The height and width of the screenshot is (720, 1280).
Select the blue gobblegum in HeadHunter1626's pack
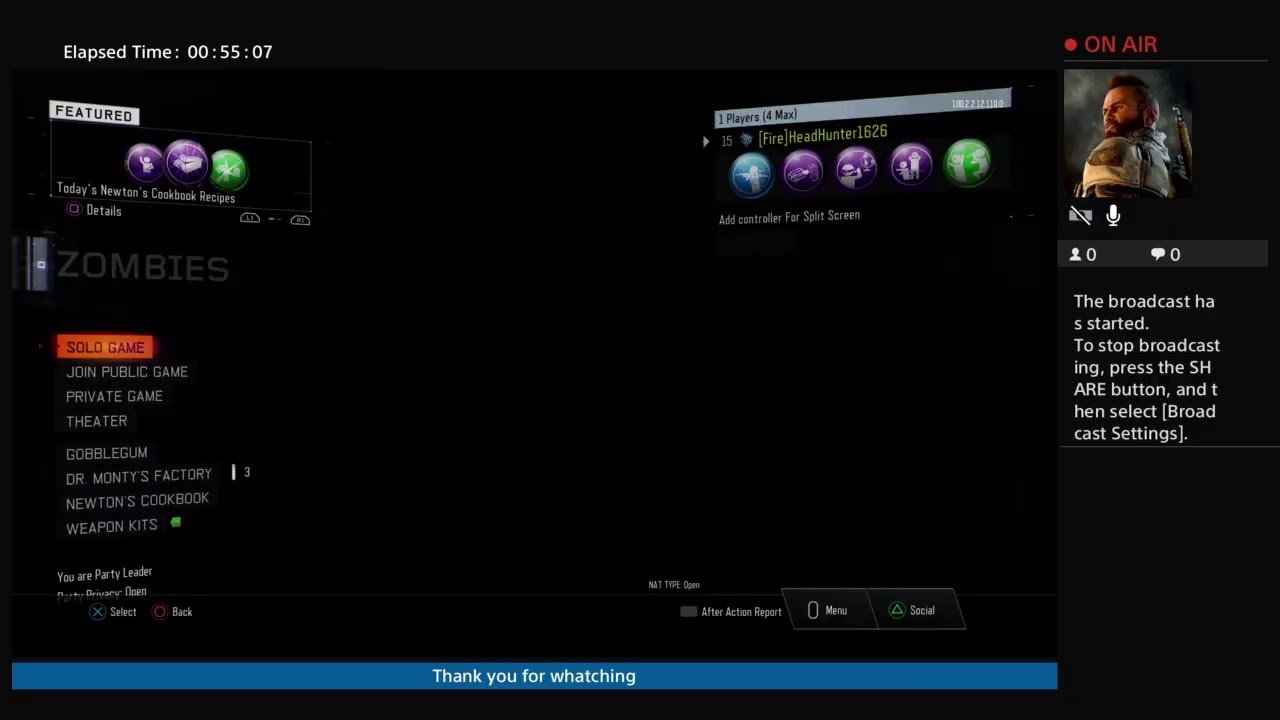point(751,174)
